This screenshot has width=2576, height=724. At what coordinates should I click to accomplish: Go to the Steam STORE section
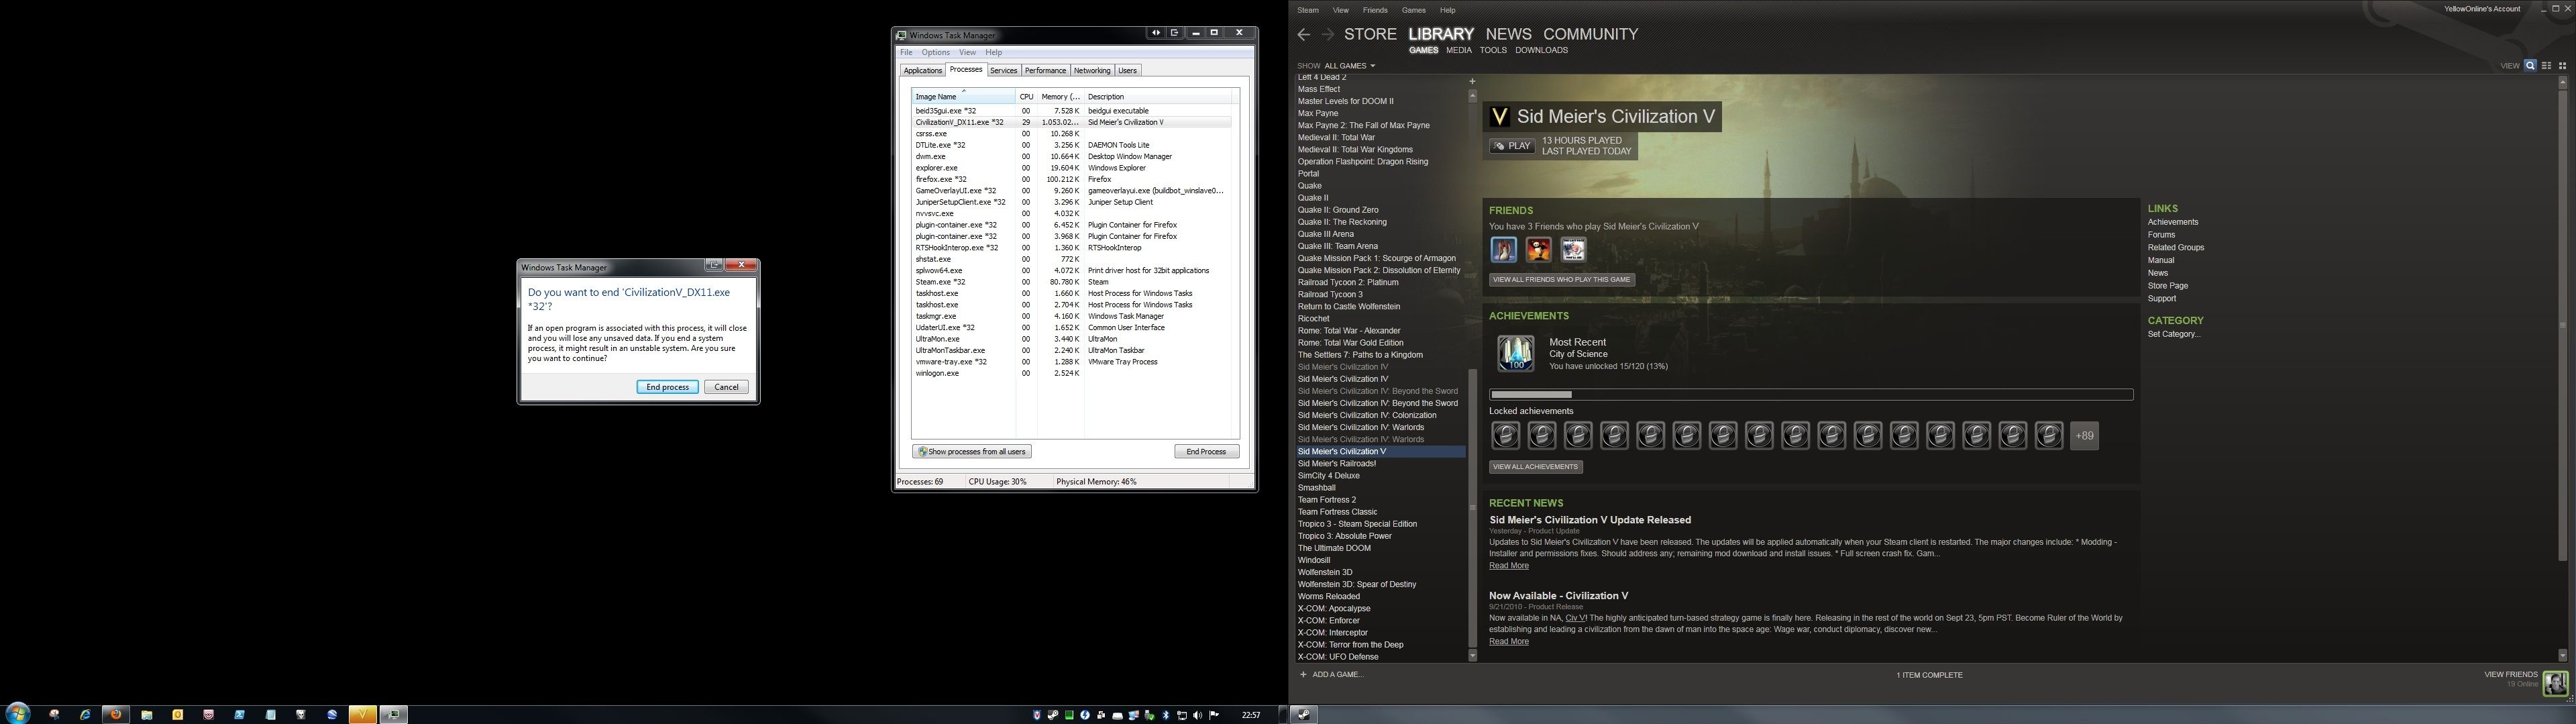click(1370, 34)
